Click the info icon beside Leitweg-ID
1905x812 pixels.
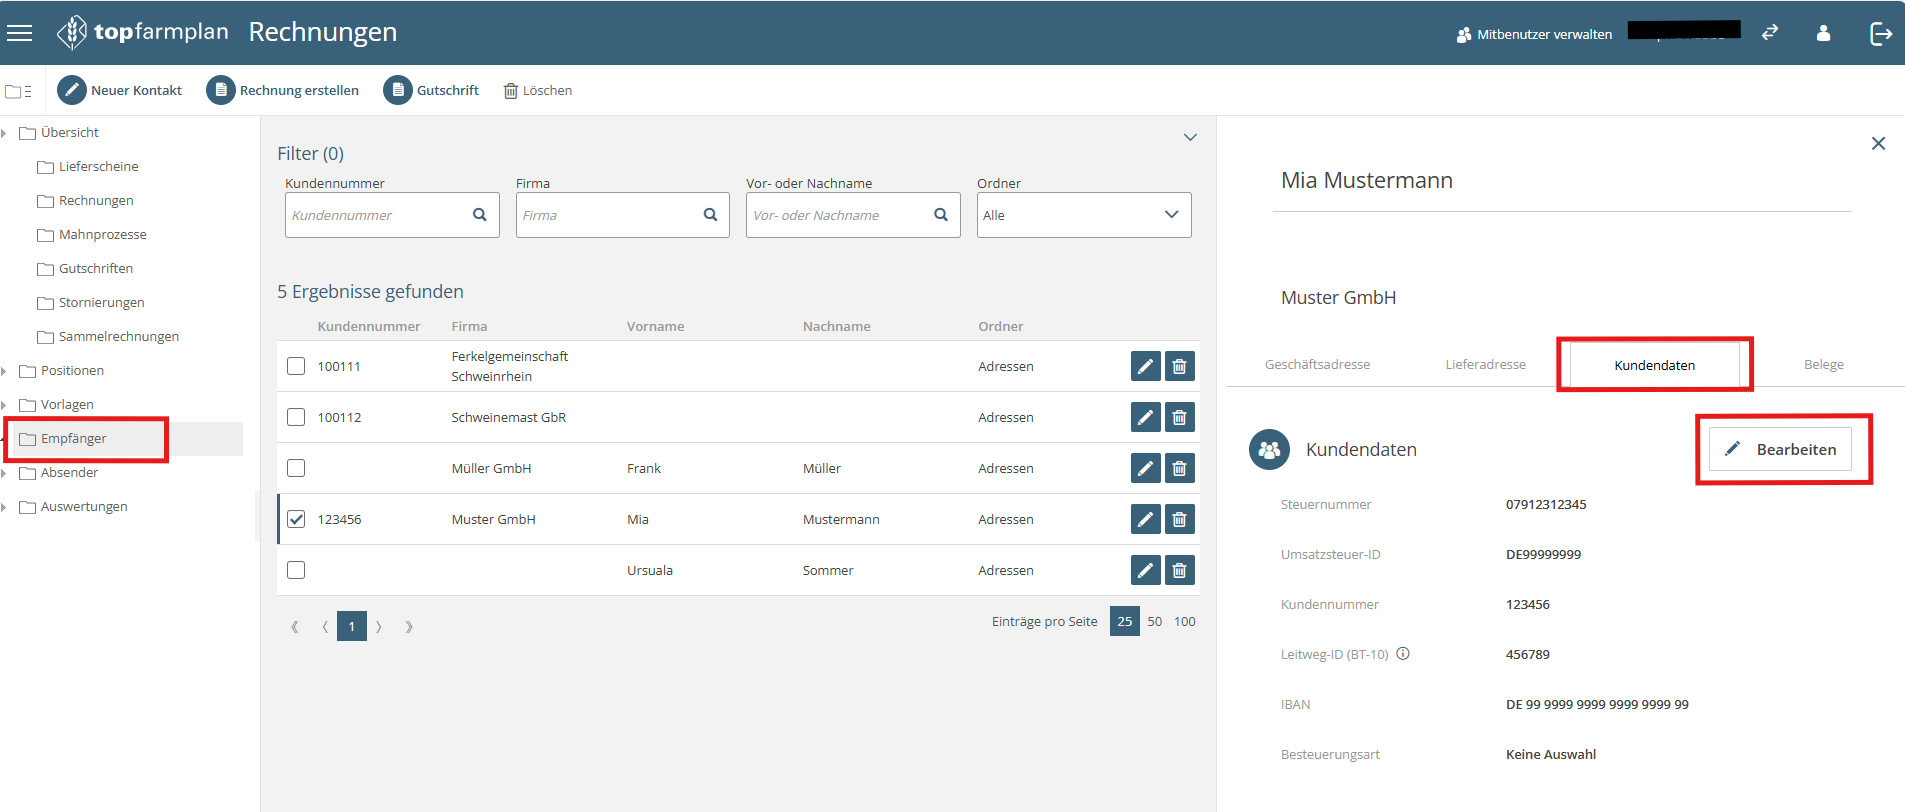point(1403,654)
